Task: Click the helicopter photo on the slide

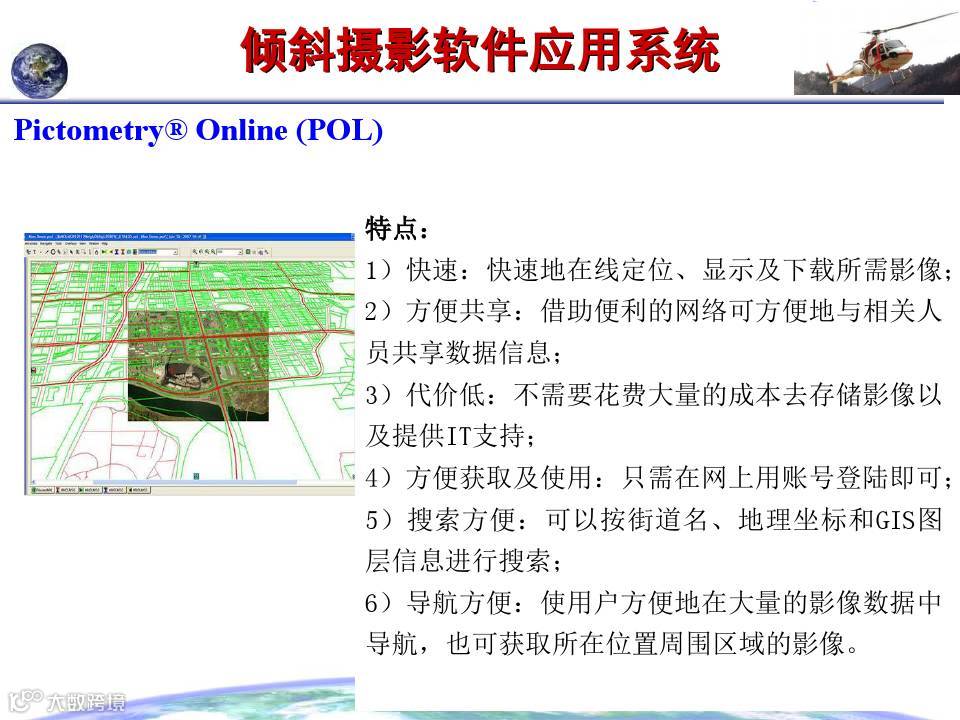Action: (x=876, y=51)
